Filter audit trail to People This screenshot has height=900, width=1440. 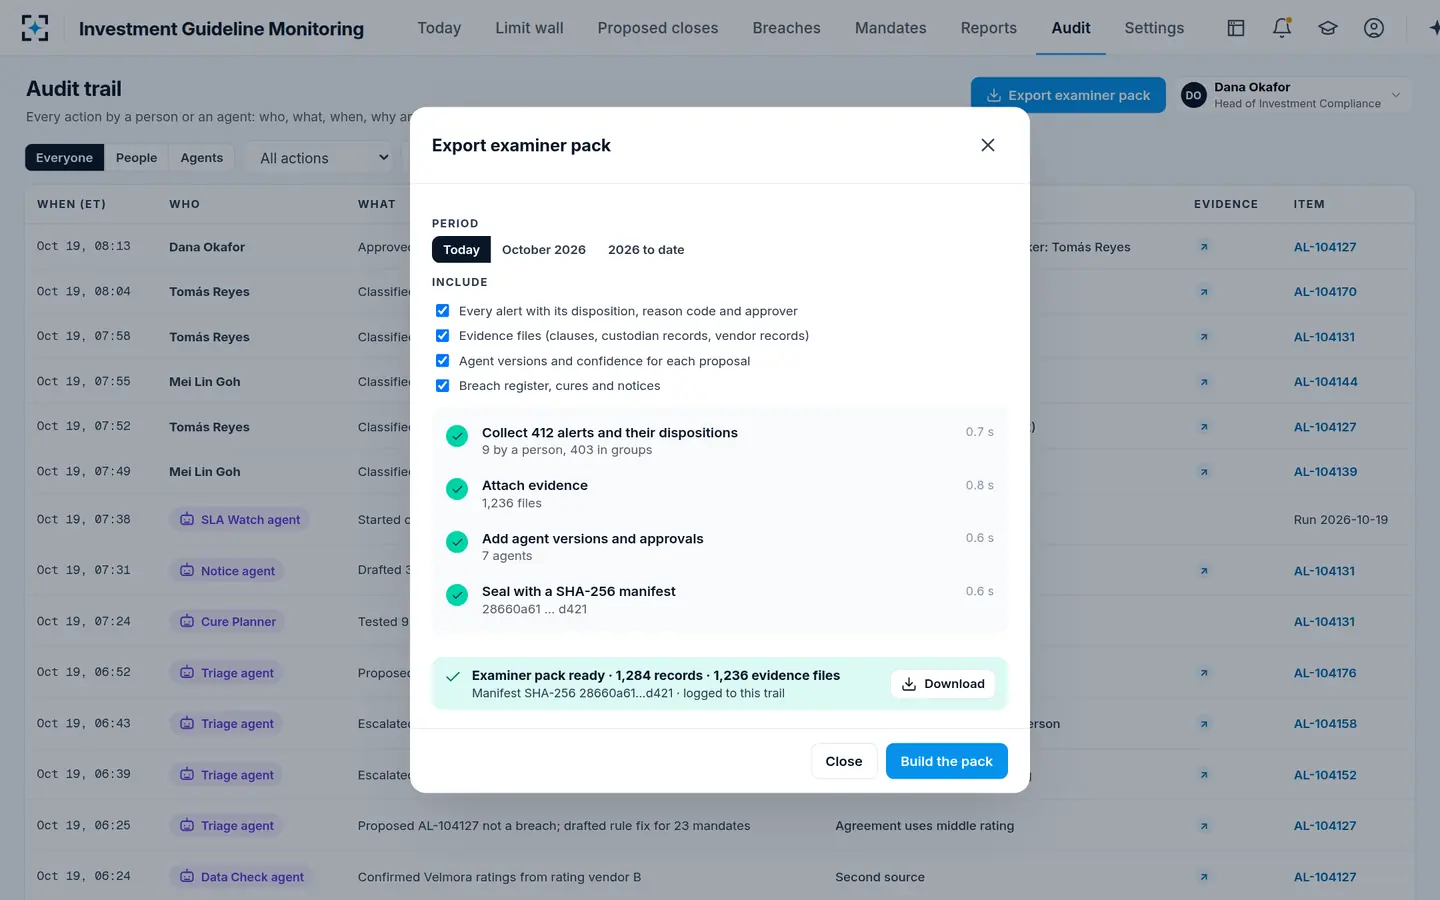(136, 158)
